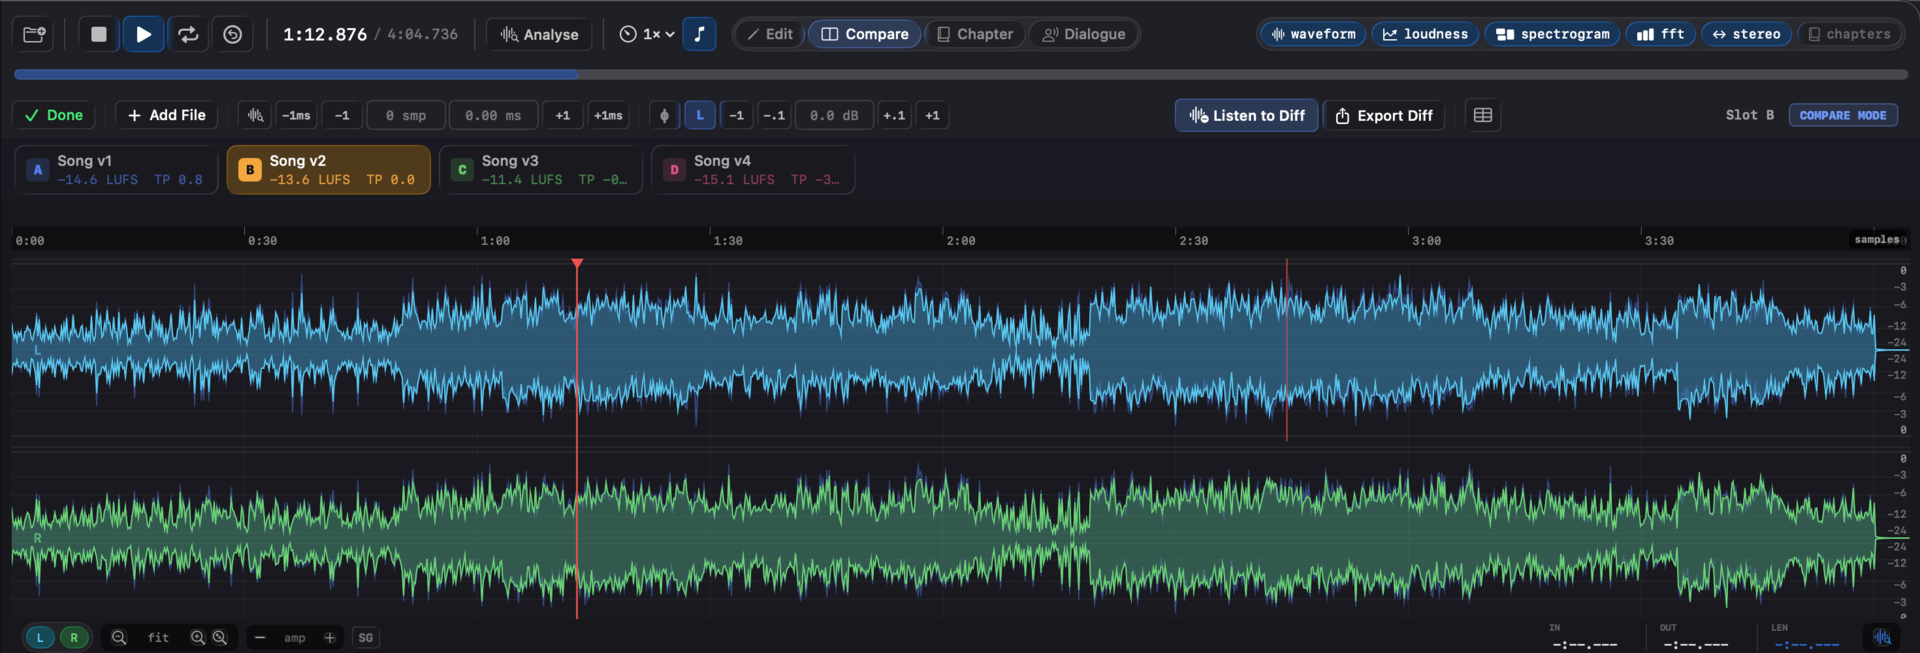Toggle right channel R at bottom
Screen dimensions: 1920x653
(74, 638)
